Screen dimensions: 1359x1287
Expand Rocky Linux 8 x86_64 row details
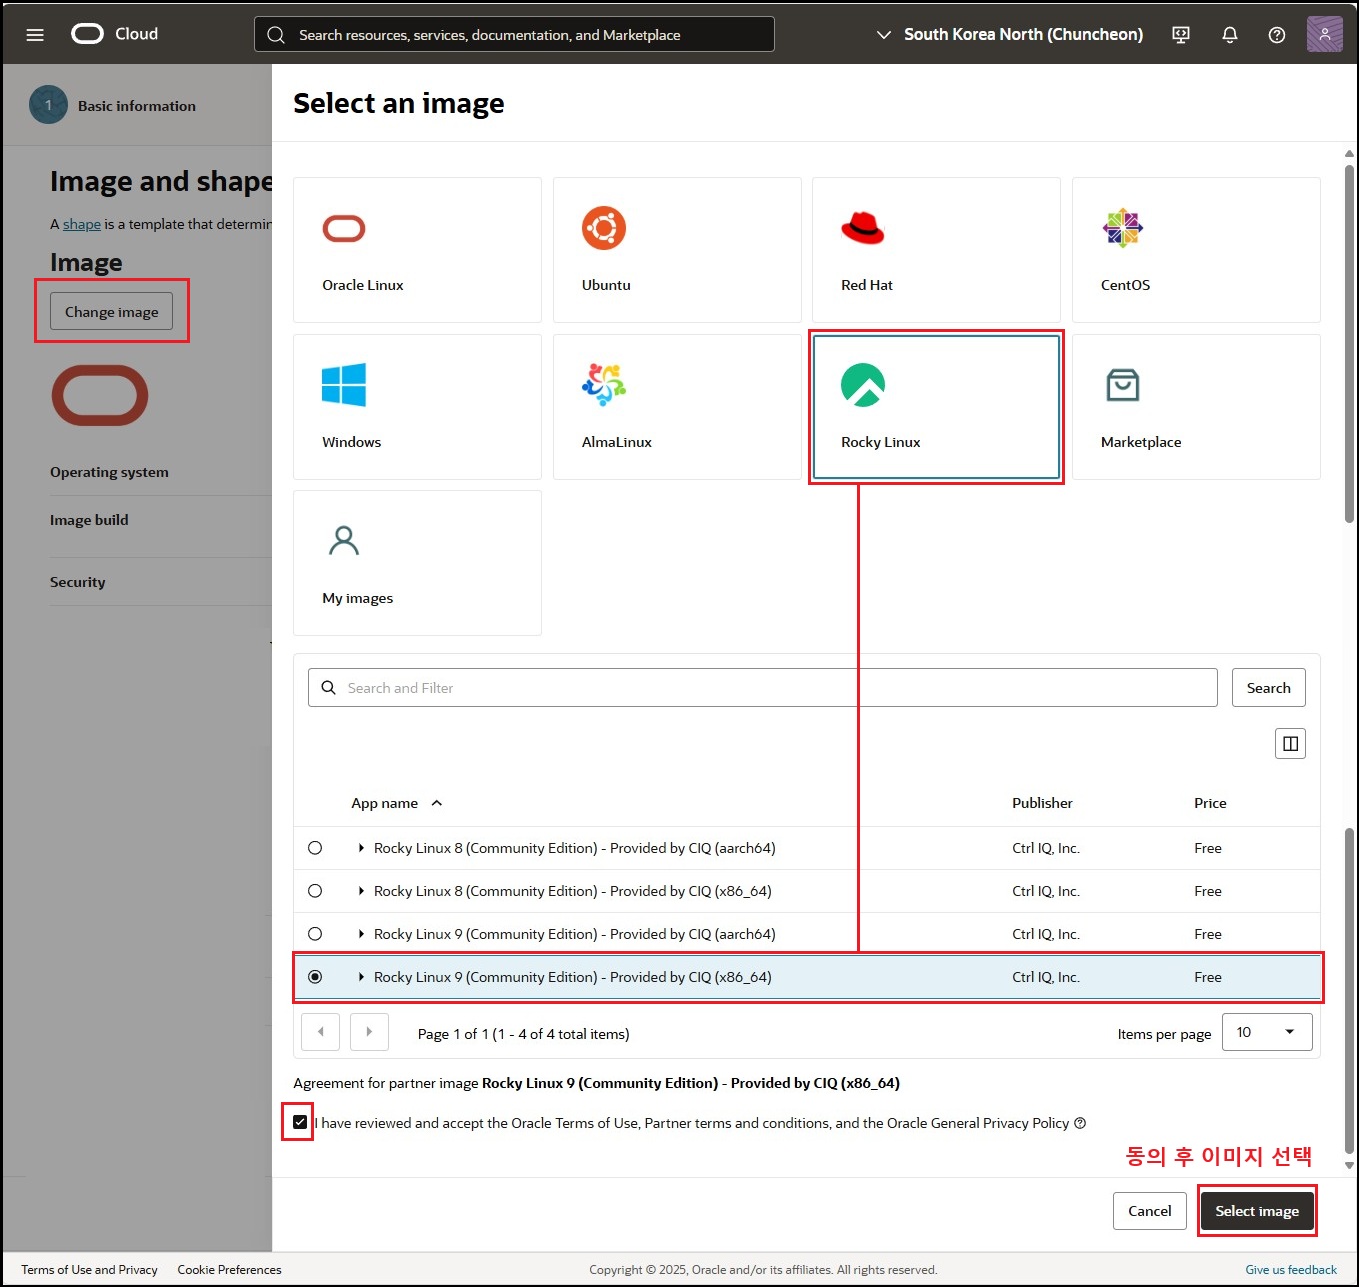click(361, 891)
